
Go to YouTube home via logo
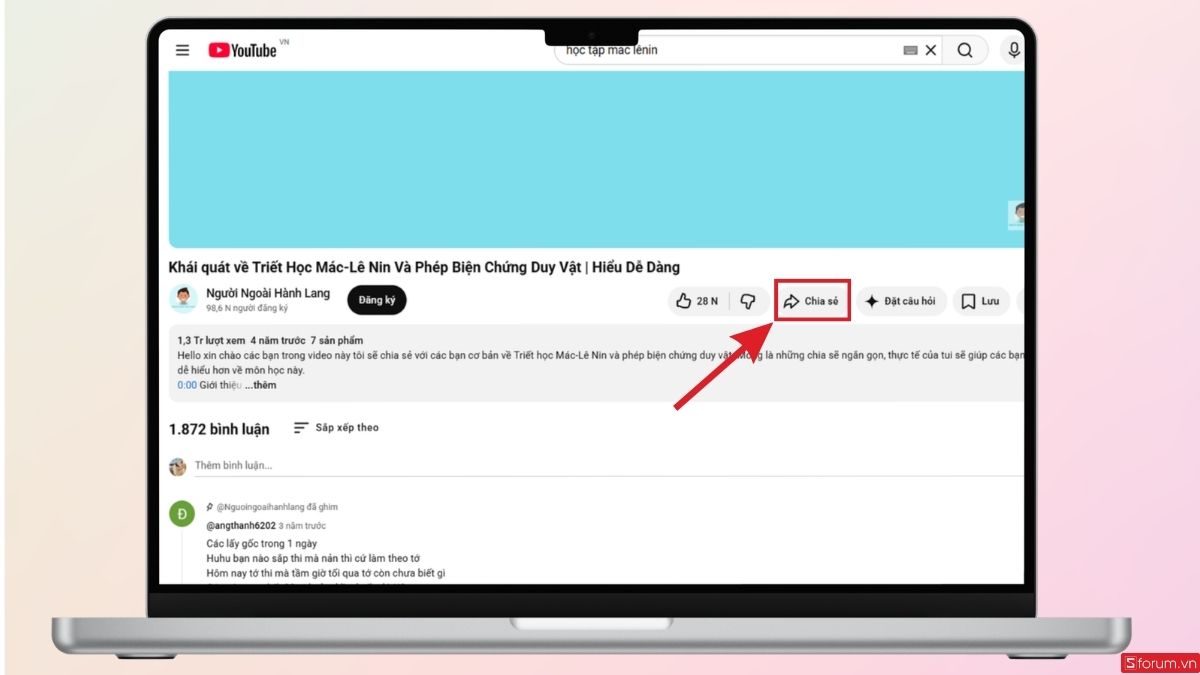point(243,50)
